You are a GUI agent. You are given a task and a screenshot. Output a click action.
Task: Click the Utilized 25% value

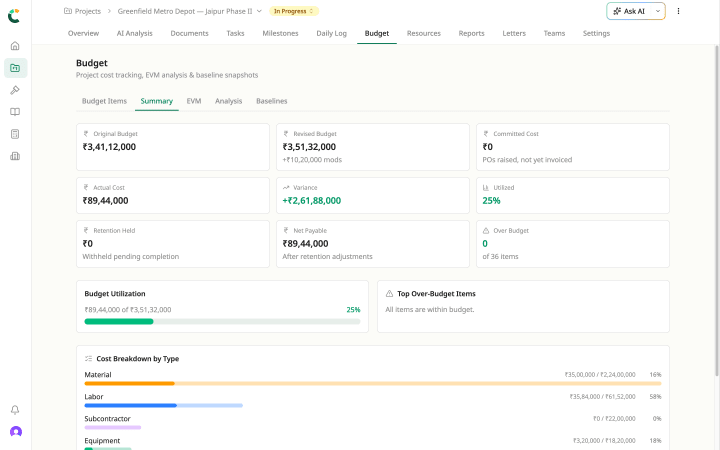point(491,201)
